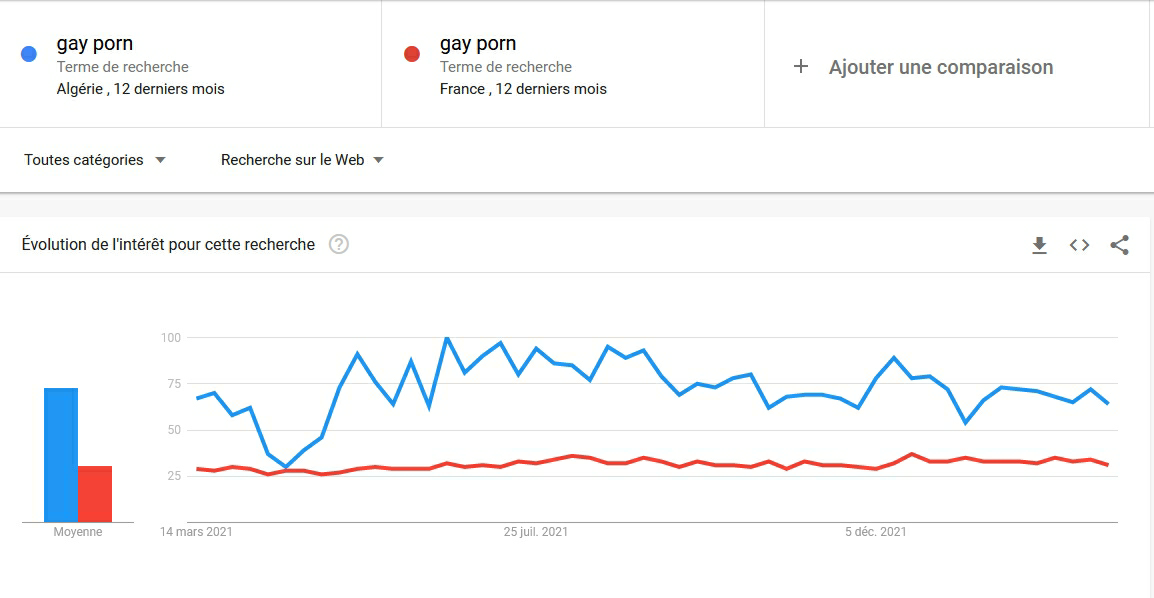Viewport: 1154px width, 598px height.
Task: Click the blue dot for Algérie term
Action: (29, 54)
